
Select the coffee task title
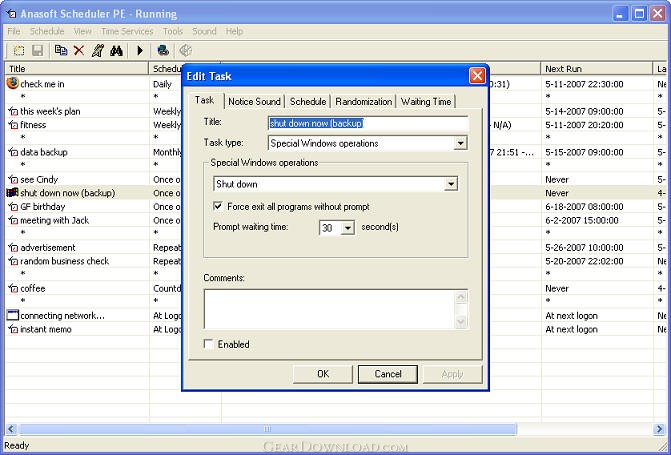pos(33,288)
